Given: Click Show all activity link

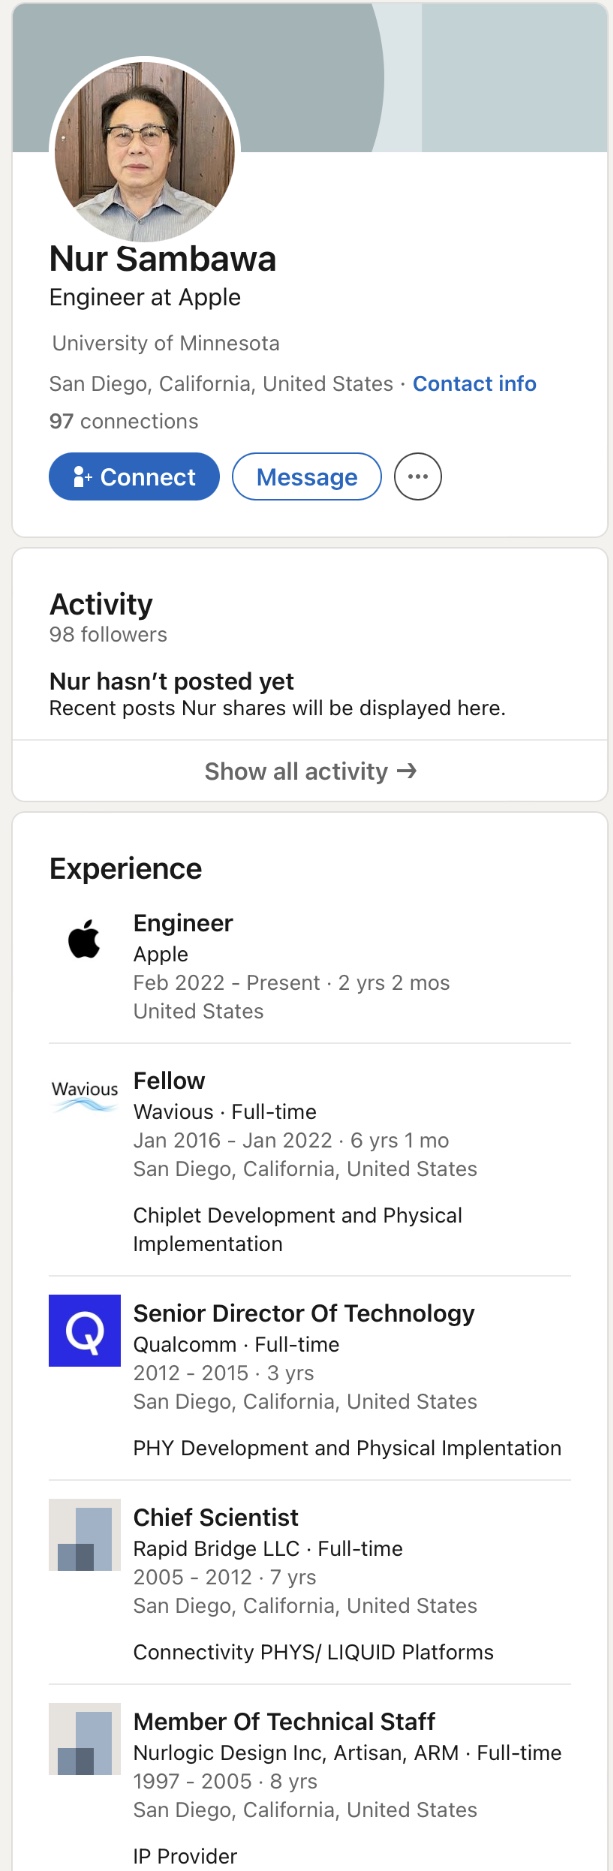Looking at the screenshot, I should 310,771.
